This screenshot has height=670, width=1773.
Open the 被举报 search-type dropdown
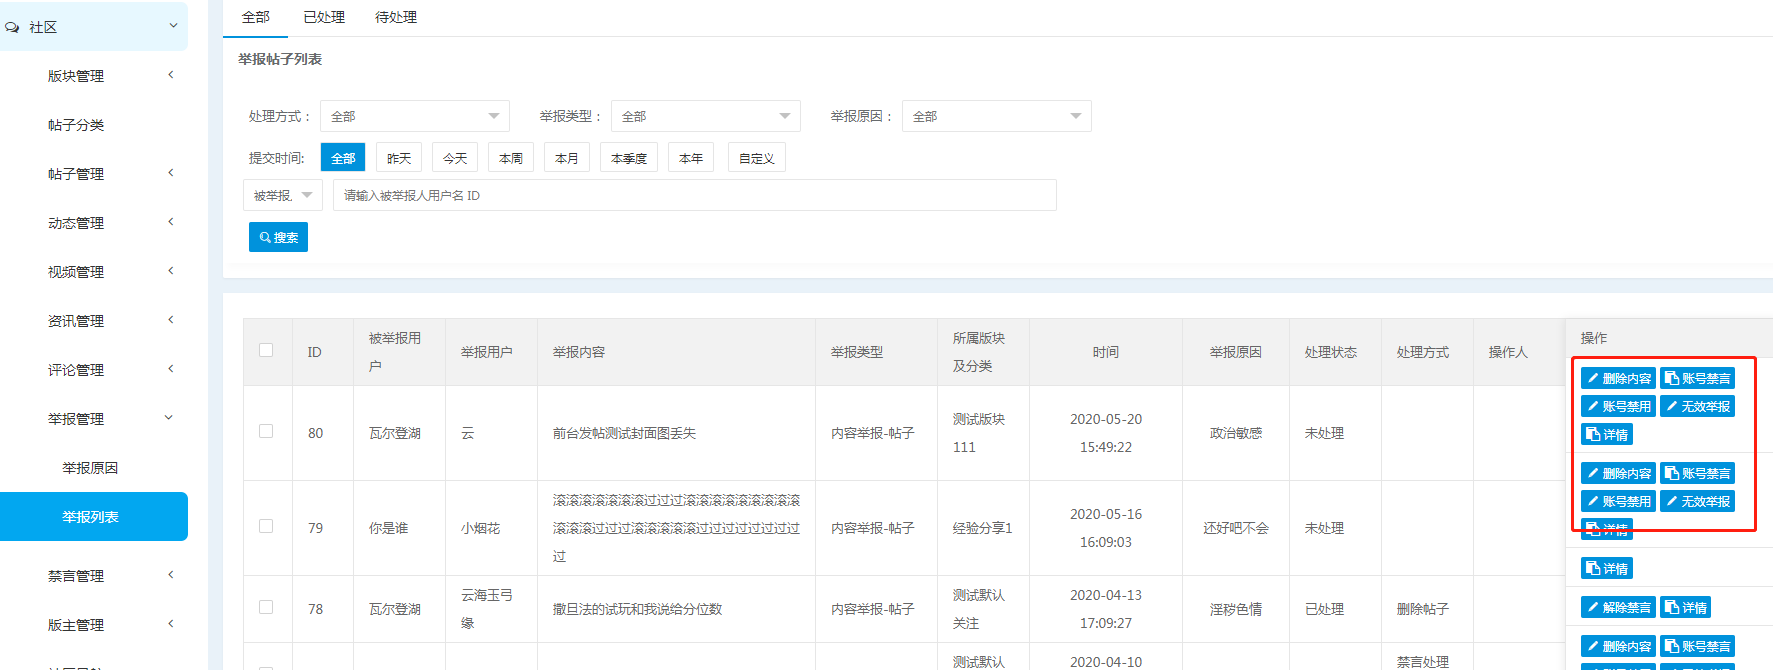click(283, 195)
